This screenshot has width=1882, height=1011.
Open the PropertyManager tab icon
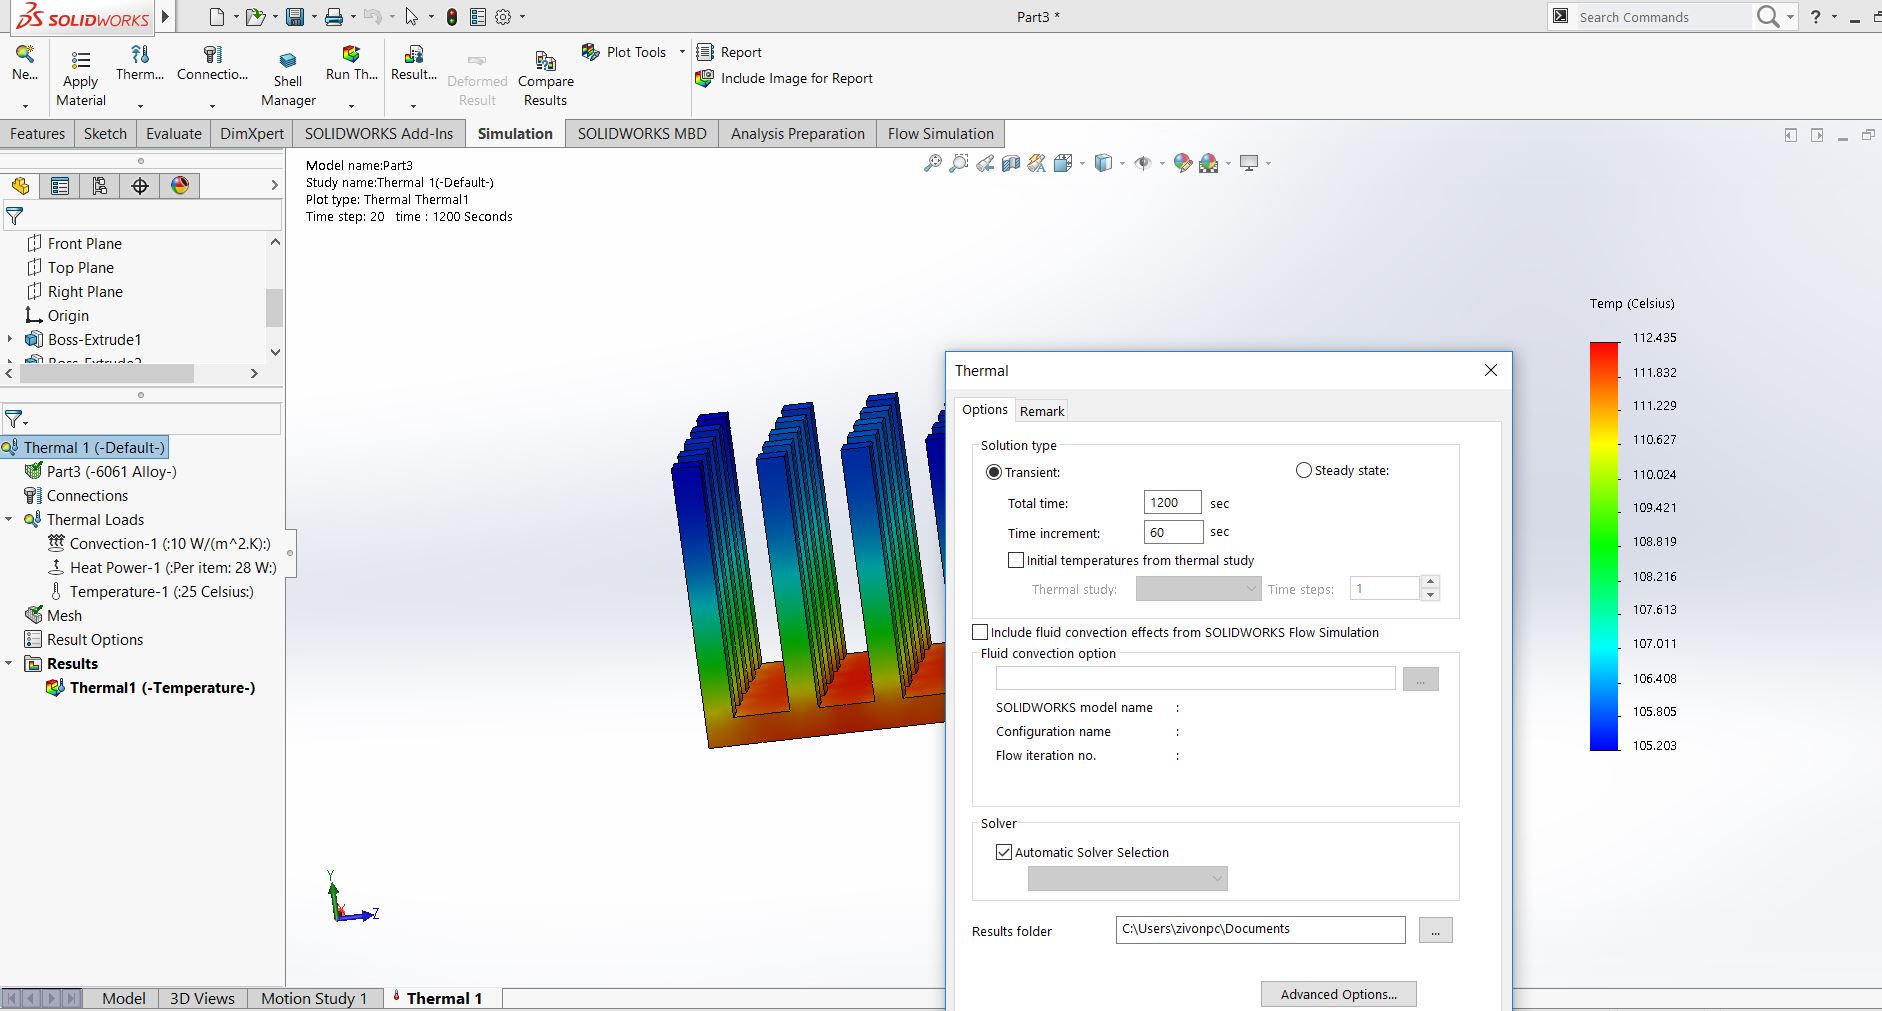tap(60, 186)
